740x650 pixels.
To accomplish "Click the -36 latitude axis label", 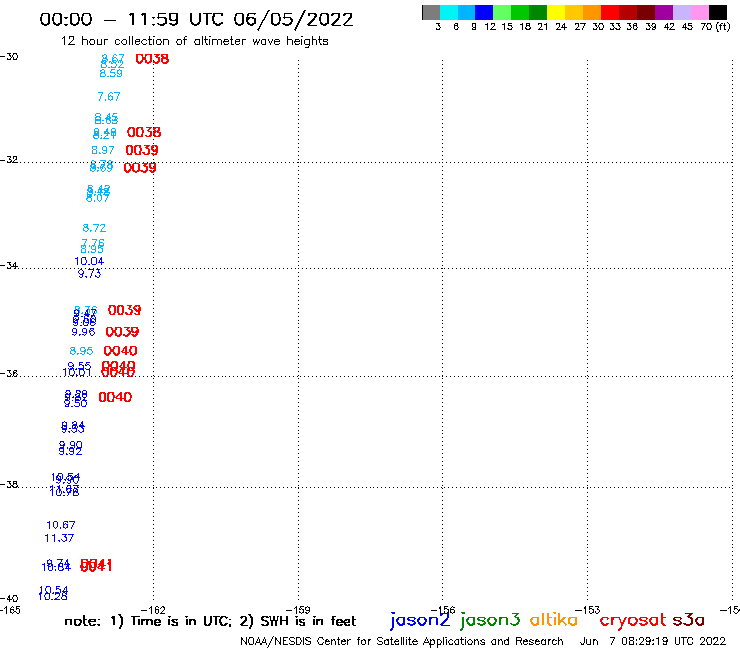I will [x=9, y=373].
